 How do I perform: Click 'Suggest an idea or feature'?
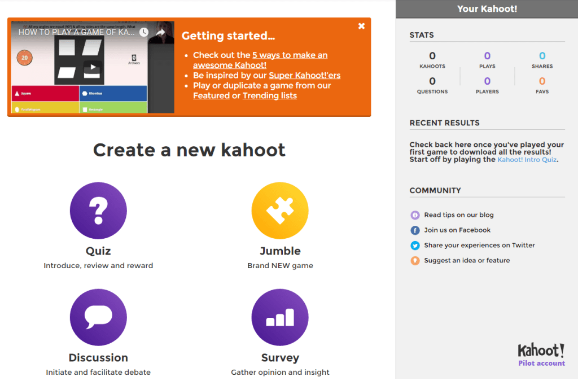(x=467, y=260)
